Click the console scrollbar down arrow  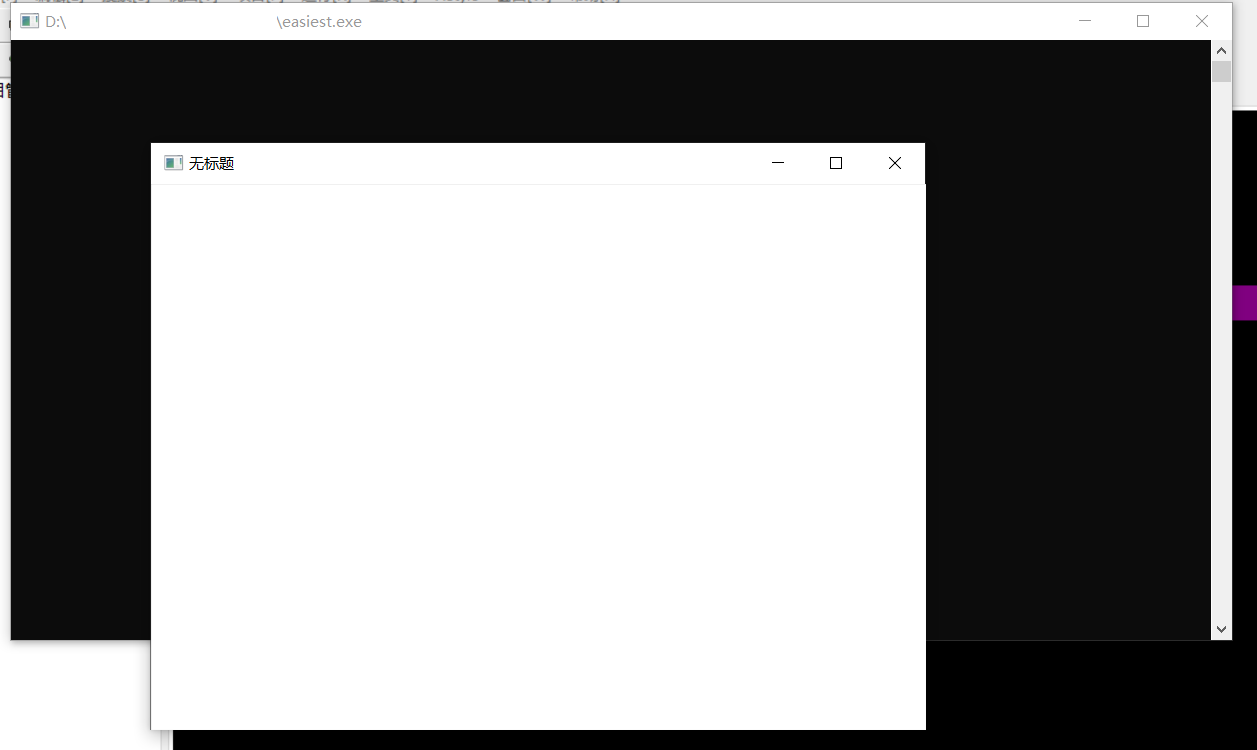(1221, 630)
